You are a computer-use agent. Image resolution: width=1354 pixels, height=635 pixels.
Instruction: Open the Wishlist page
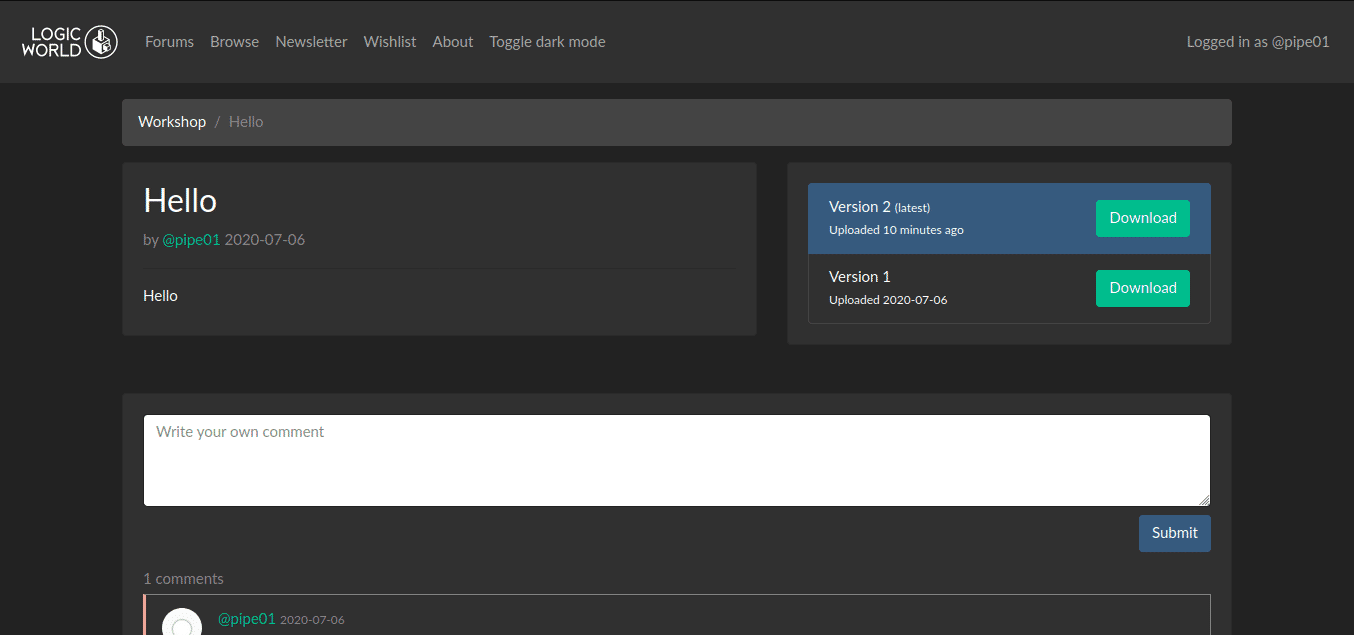pyautogui.click(x=390, y=42)
